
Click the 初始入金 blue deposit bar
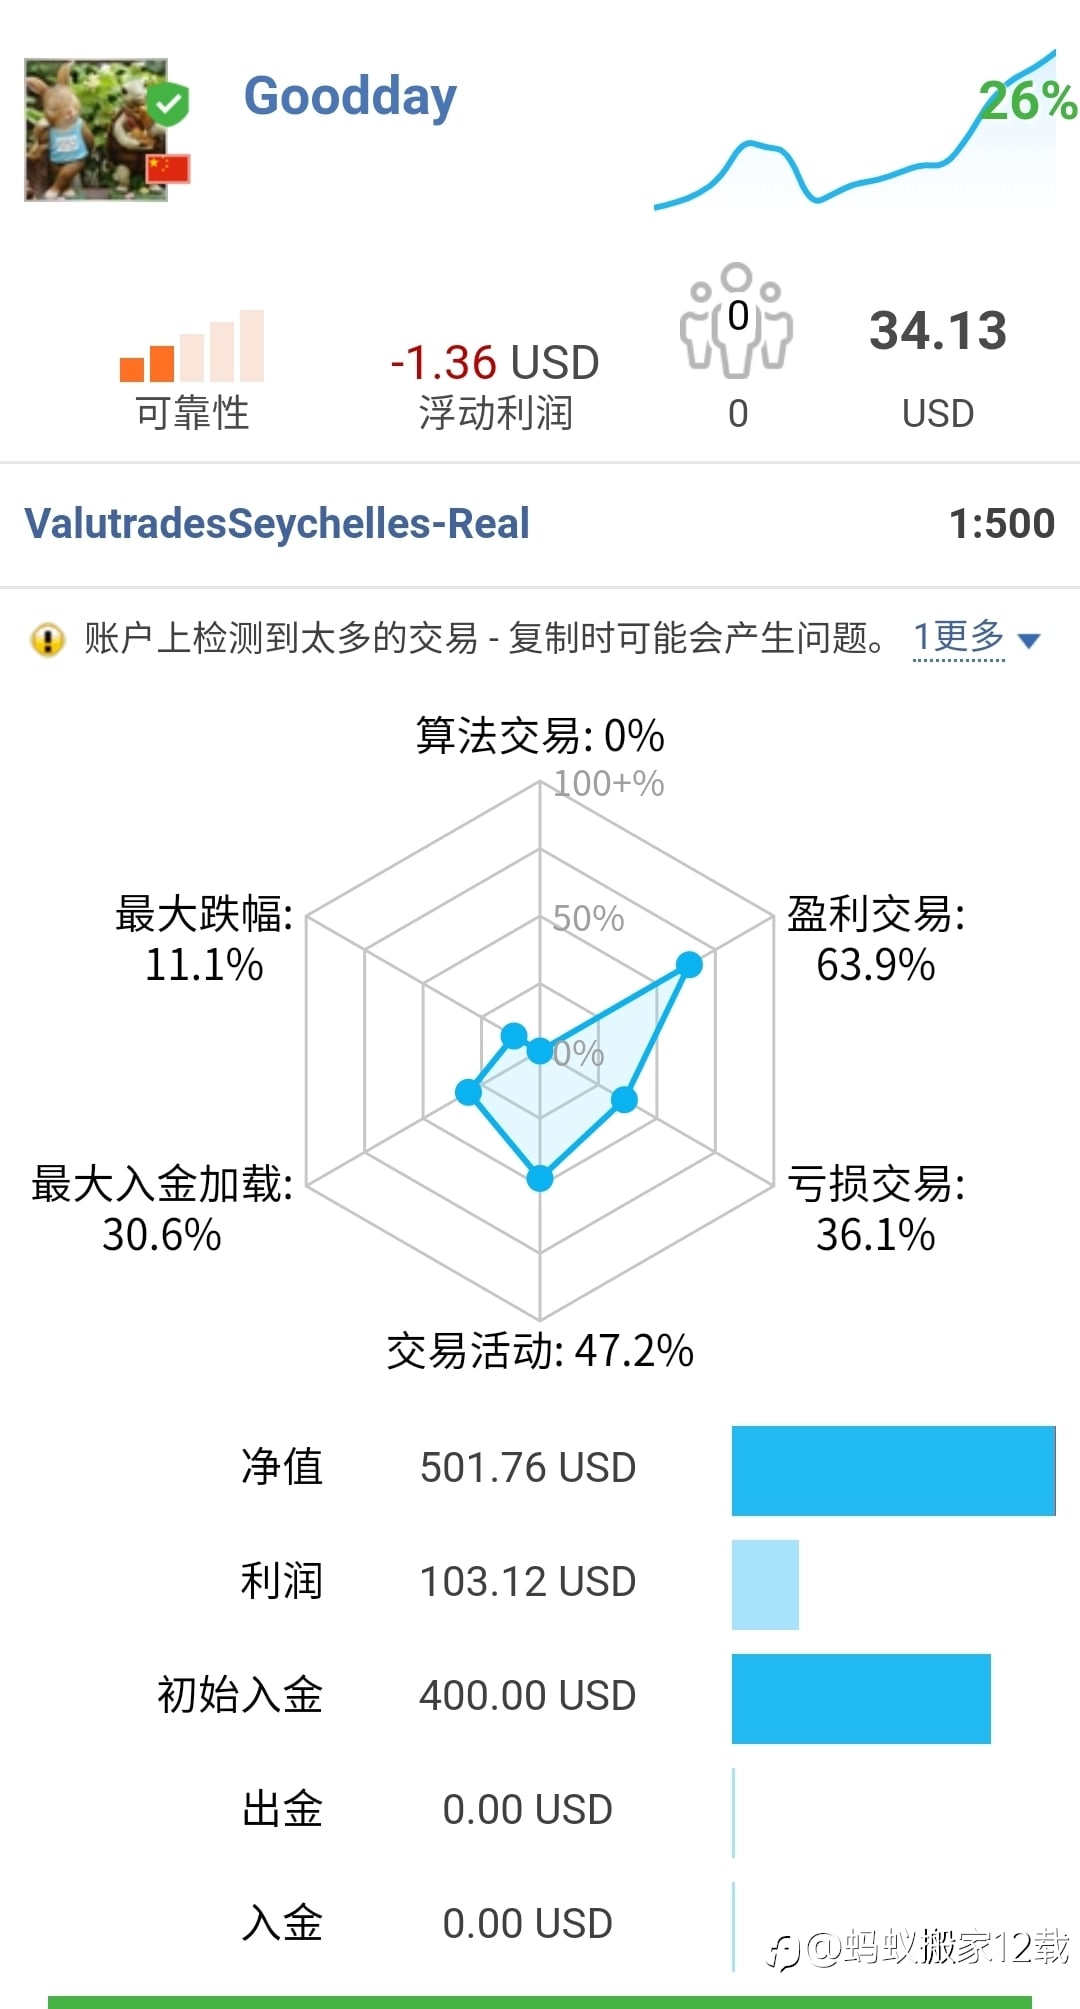(861, 1698)
